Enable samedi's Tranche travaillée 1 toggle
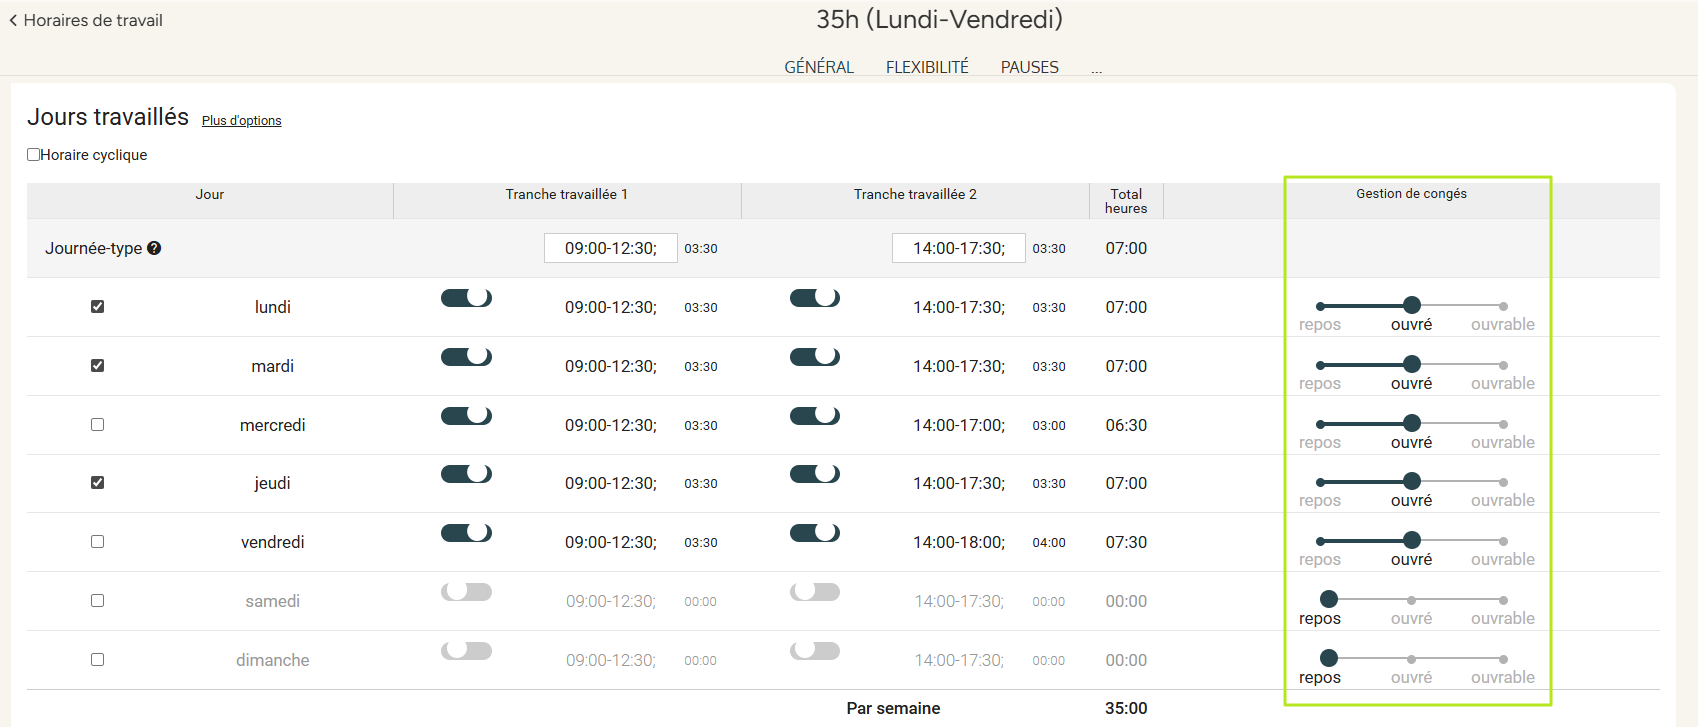 pos(466,592)
